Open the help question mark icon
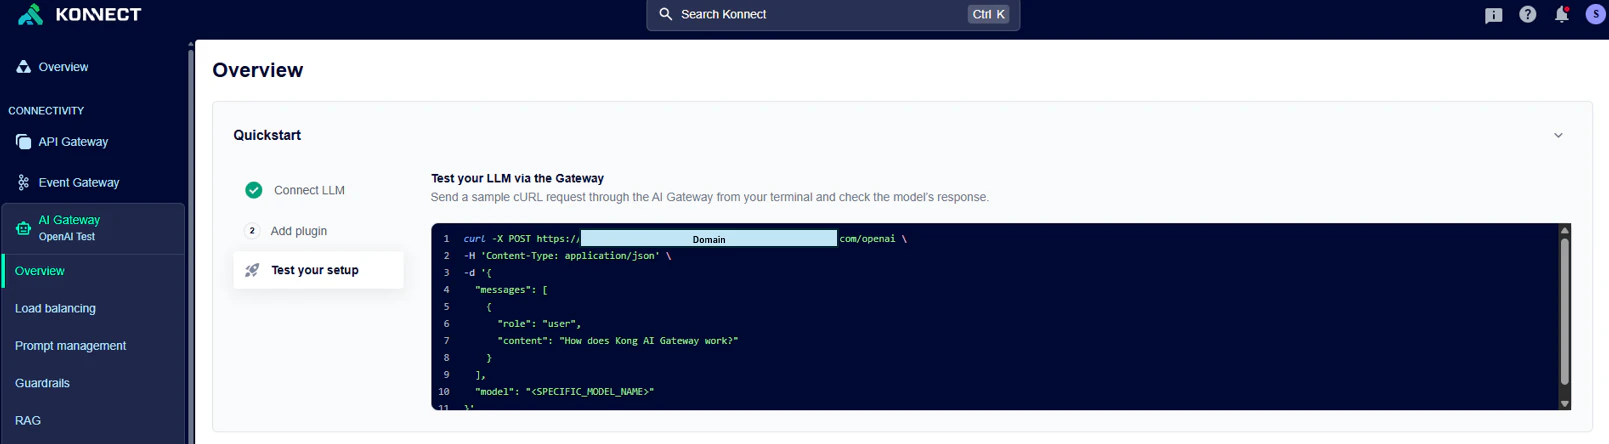Screen dimensions: 1609x444 (1527, 14)
